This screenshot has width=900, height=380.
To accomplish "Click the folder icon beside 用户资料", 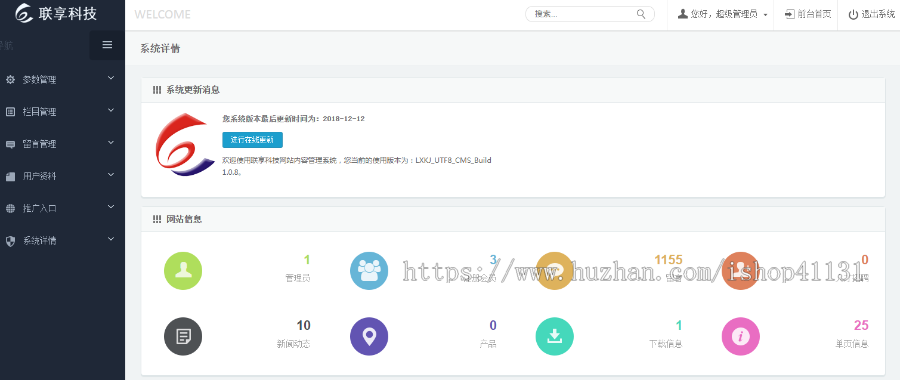I will point(10,176).
